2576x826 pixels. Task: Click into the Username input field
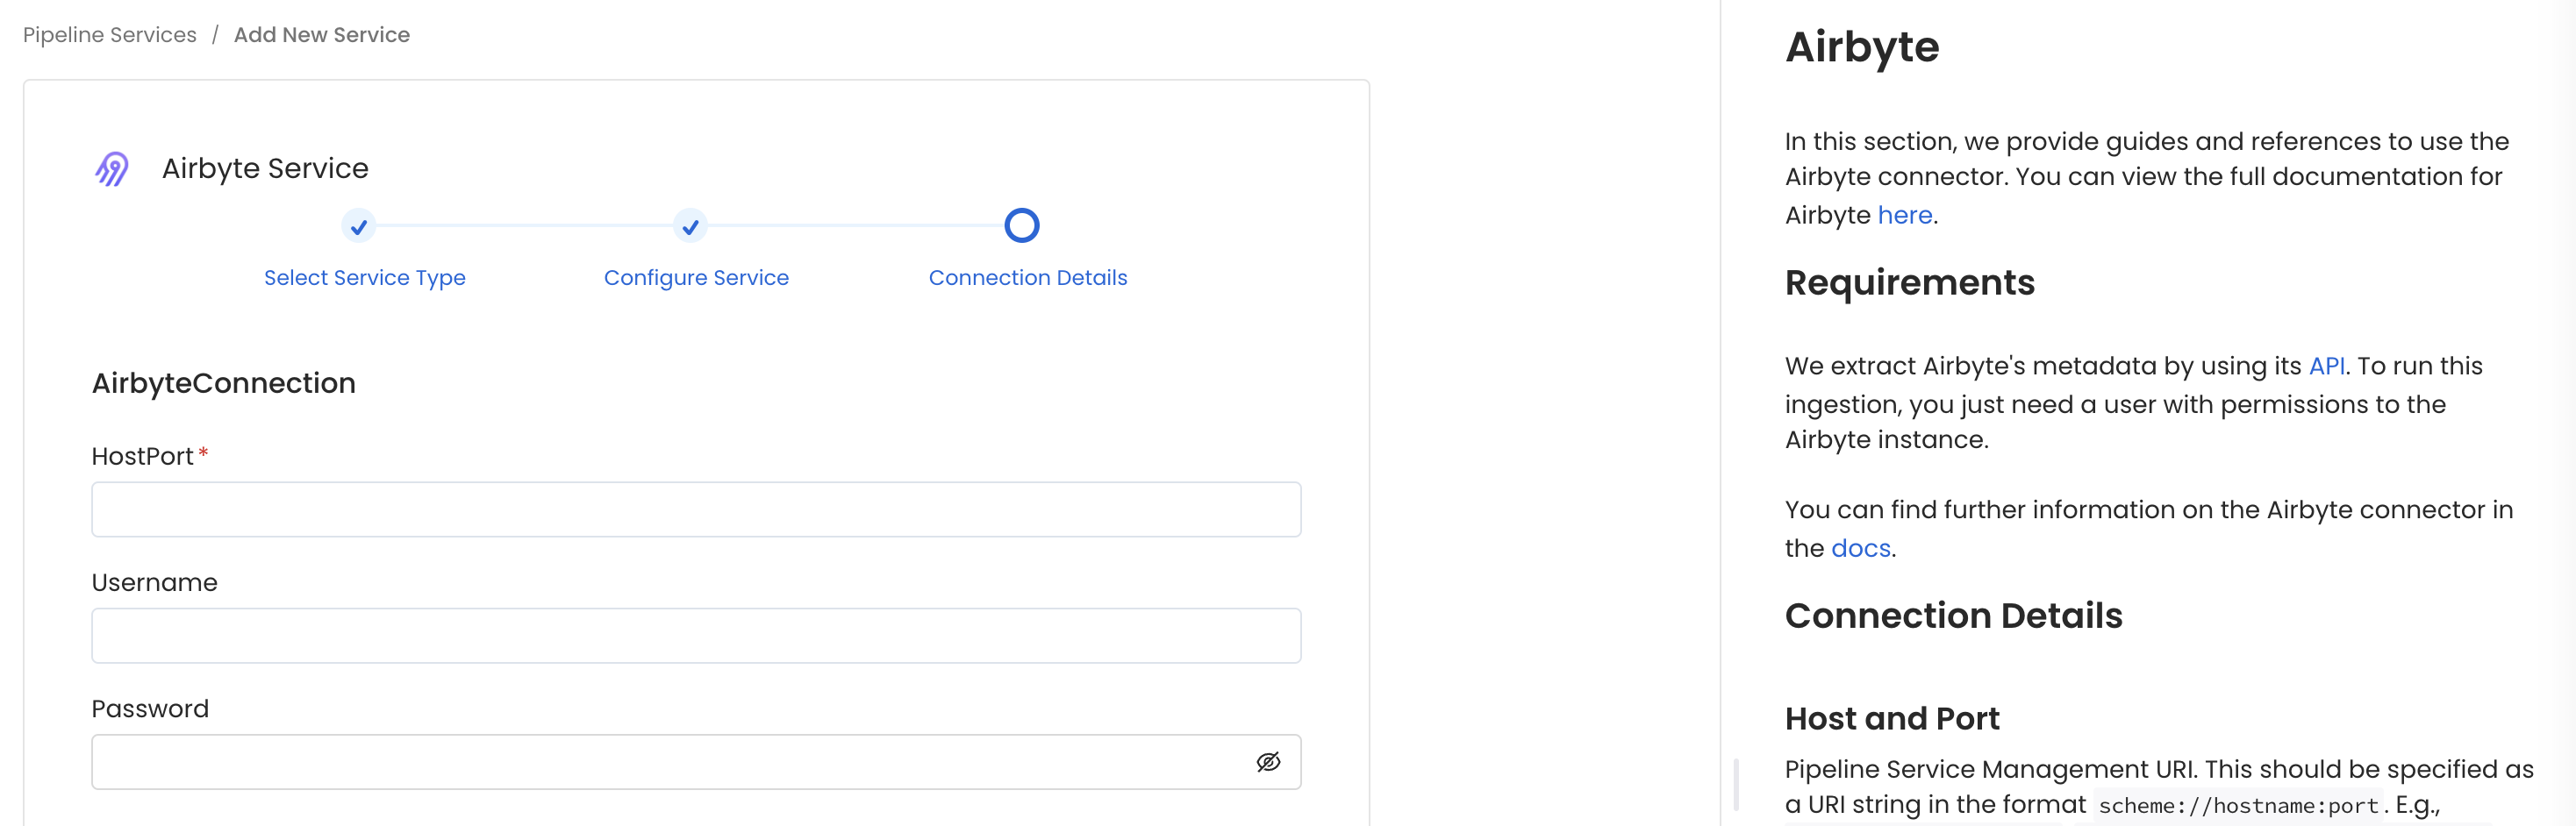pos(696,635)
